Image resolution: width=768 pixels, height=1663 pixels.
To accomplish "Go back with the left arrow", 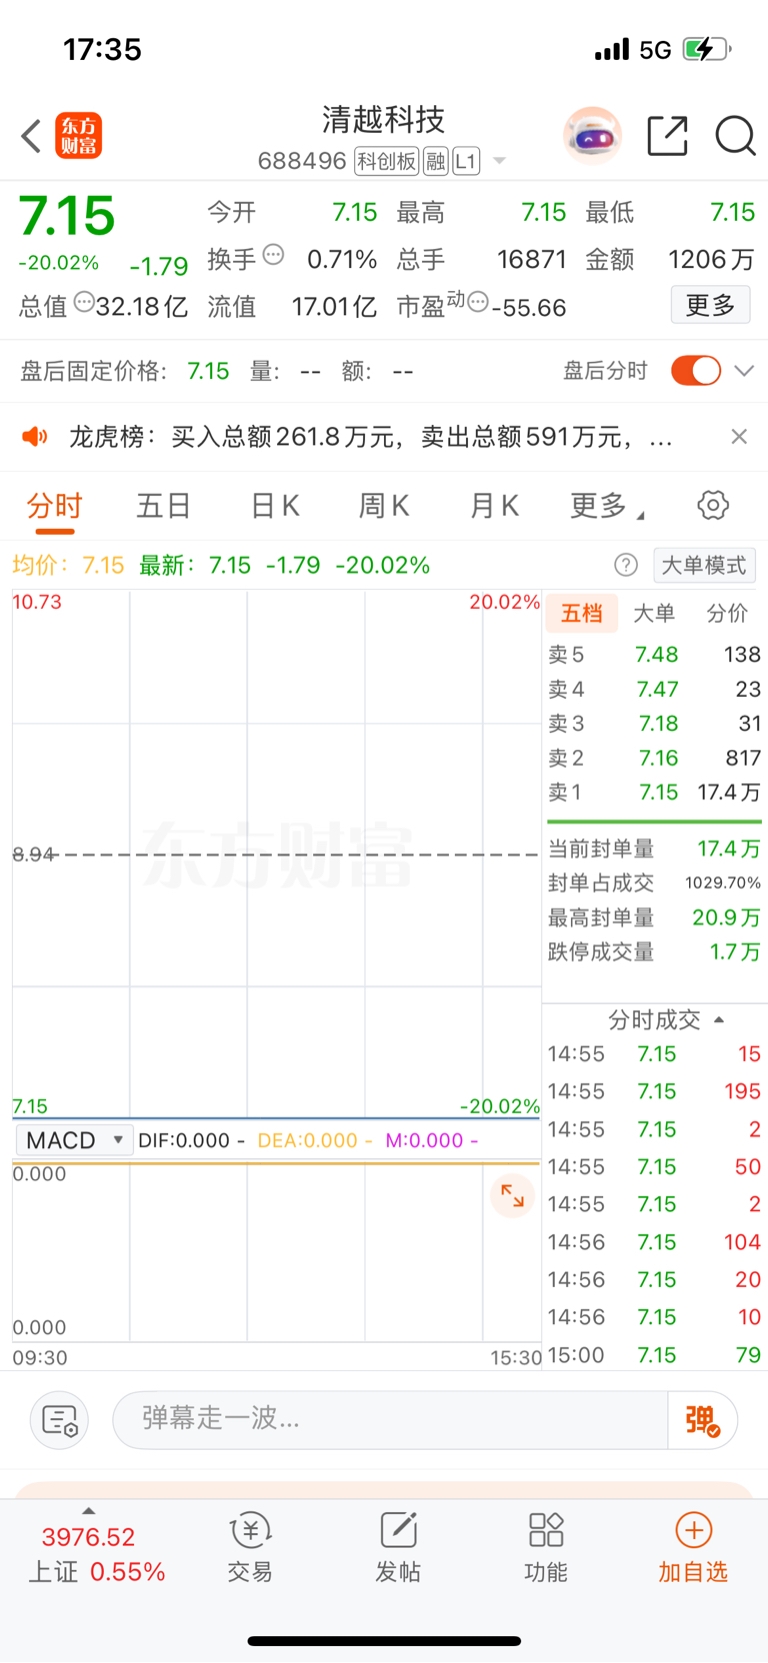I will pos(32,136).
